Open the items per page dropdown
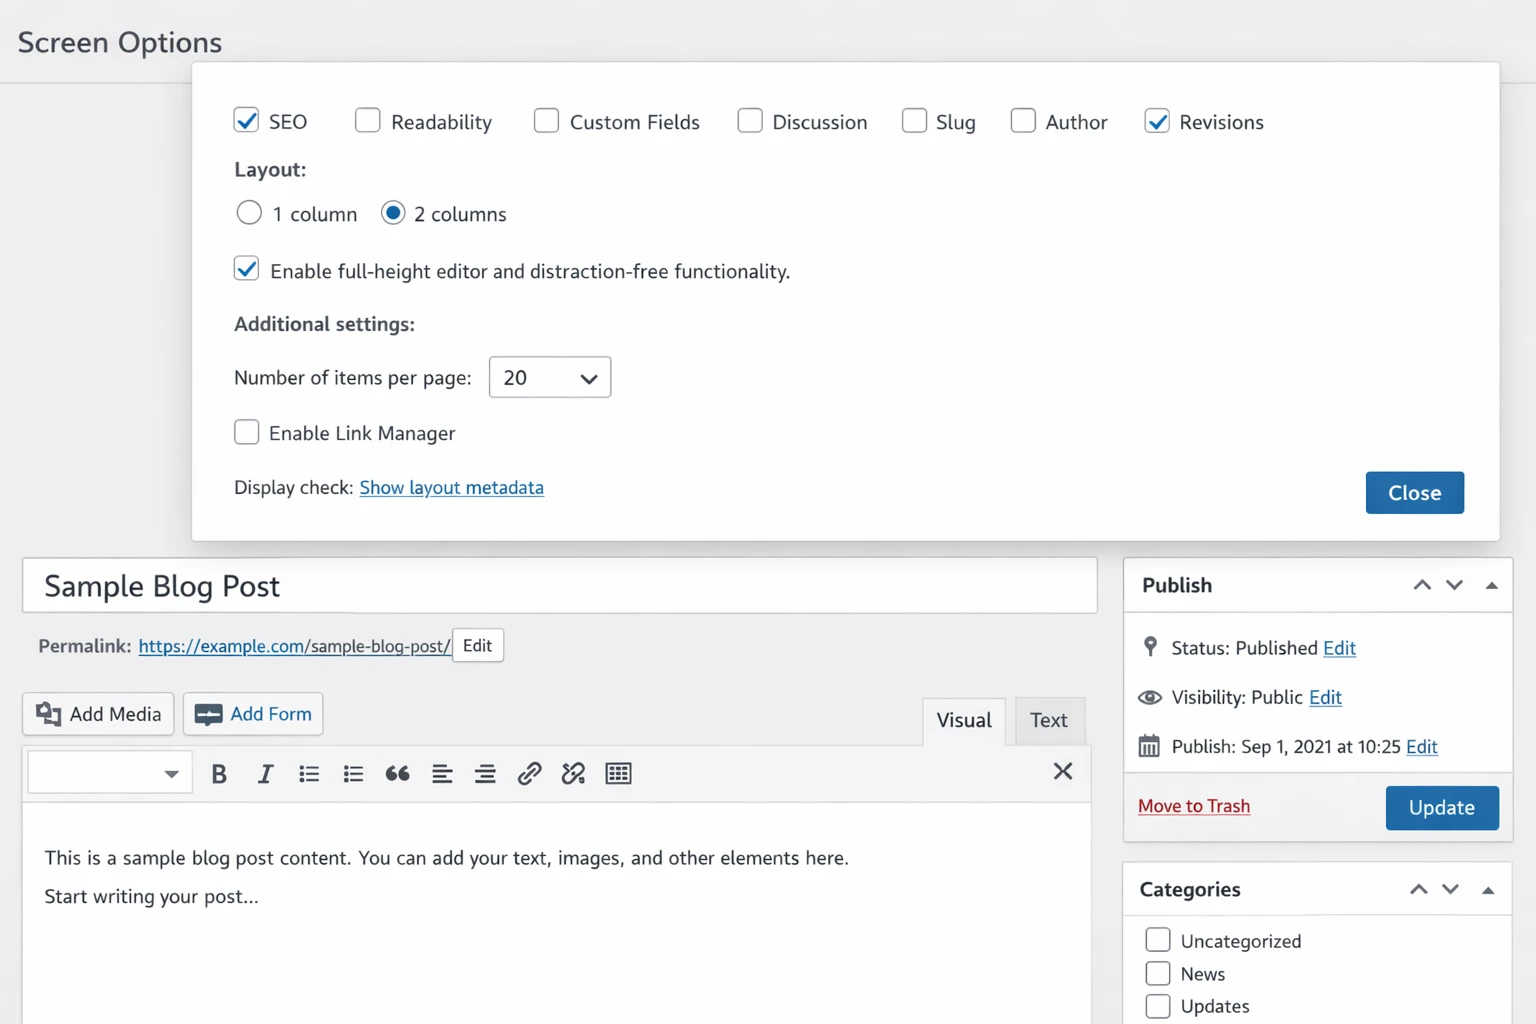The height and width of the screenshot is (1024, 1536). 549,378
